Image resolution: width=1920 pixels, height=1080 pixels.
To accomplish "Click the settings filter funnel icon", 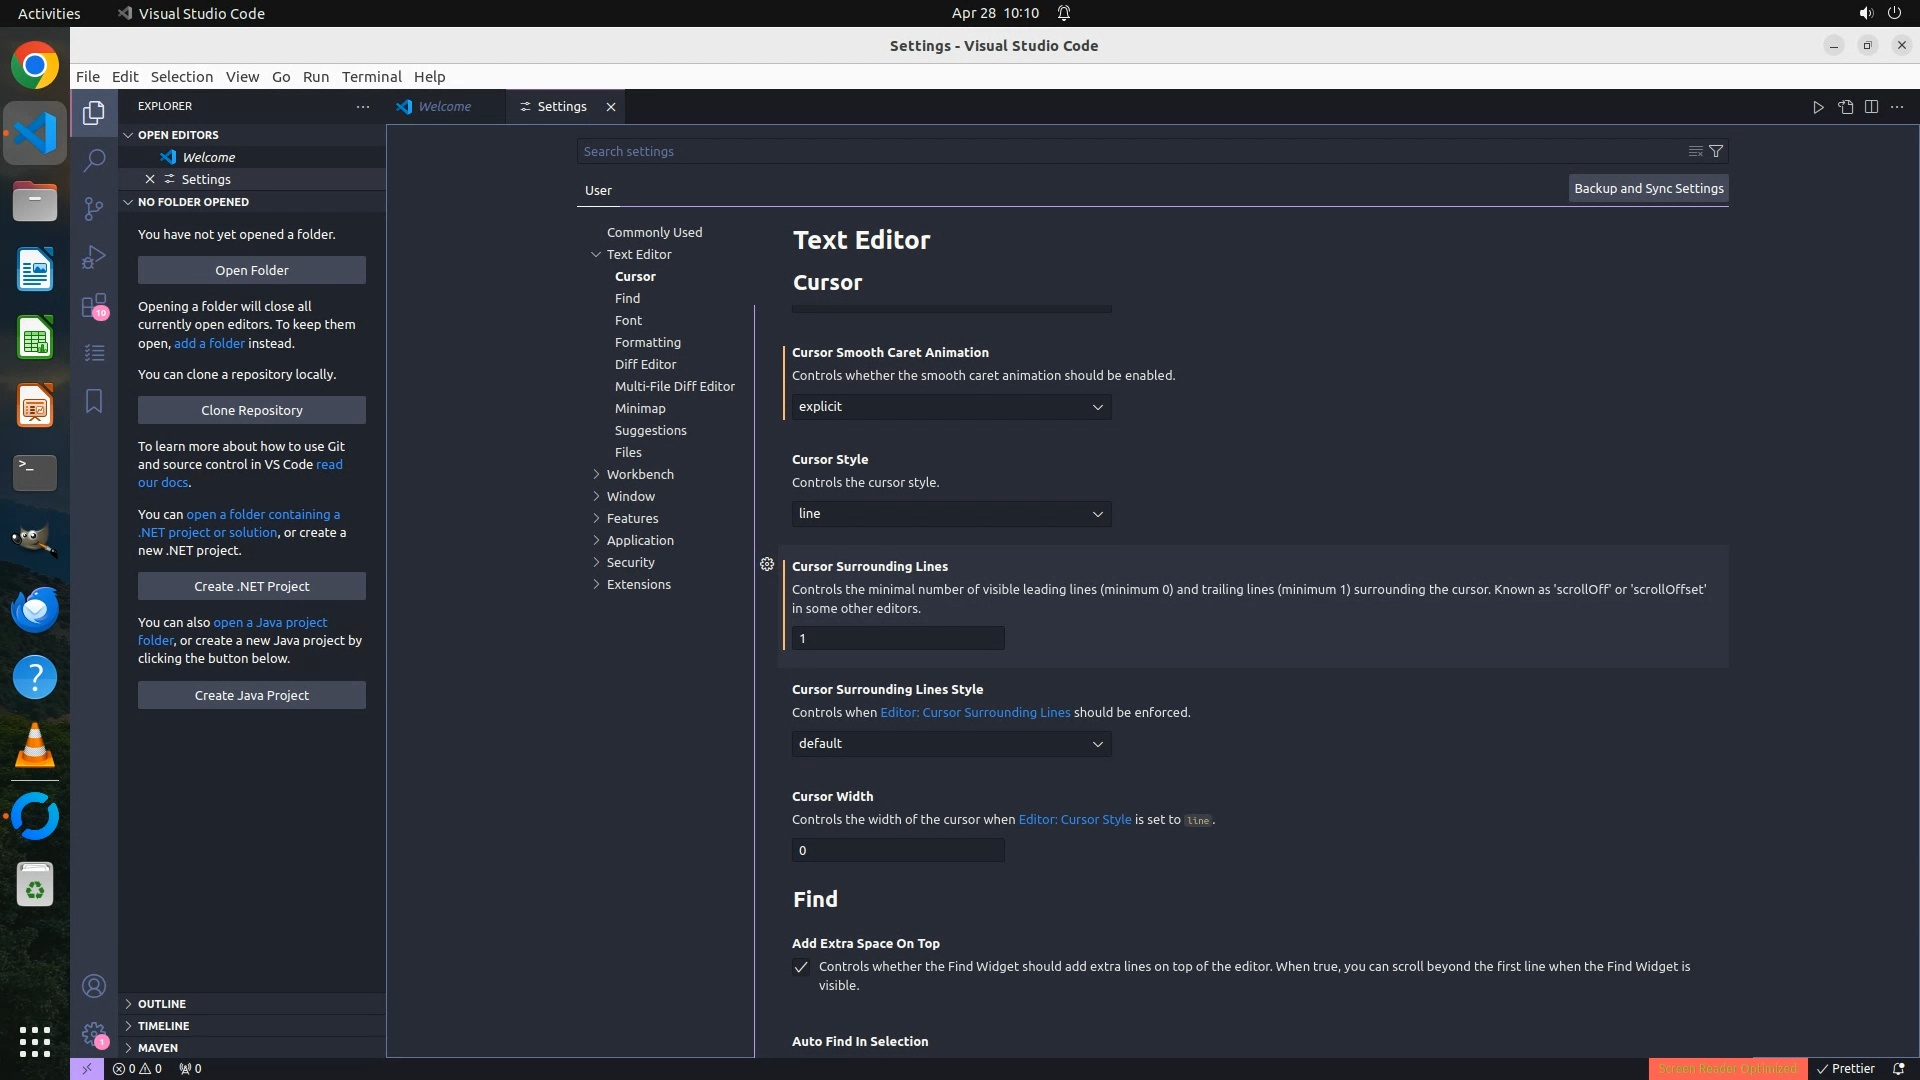I will pyautogui.click(x=1716, y=151).
